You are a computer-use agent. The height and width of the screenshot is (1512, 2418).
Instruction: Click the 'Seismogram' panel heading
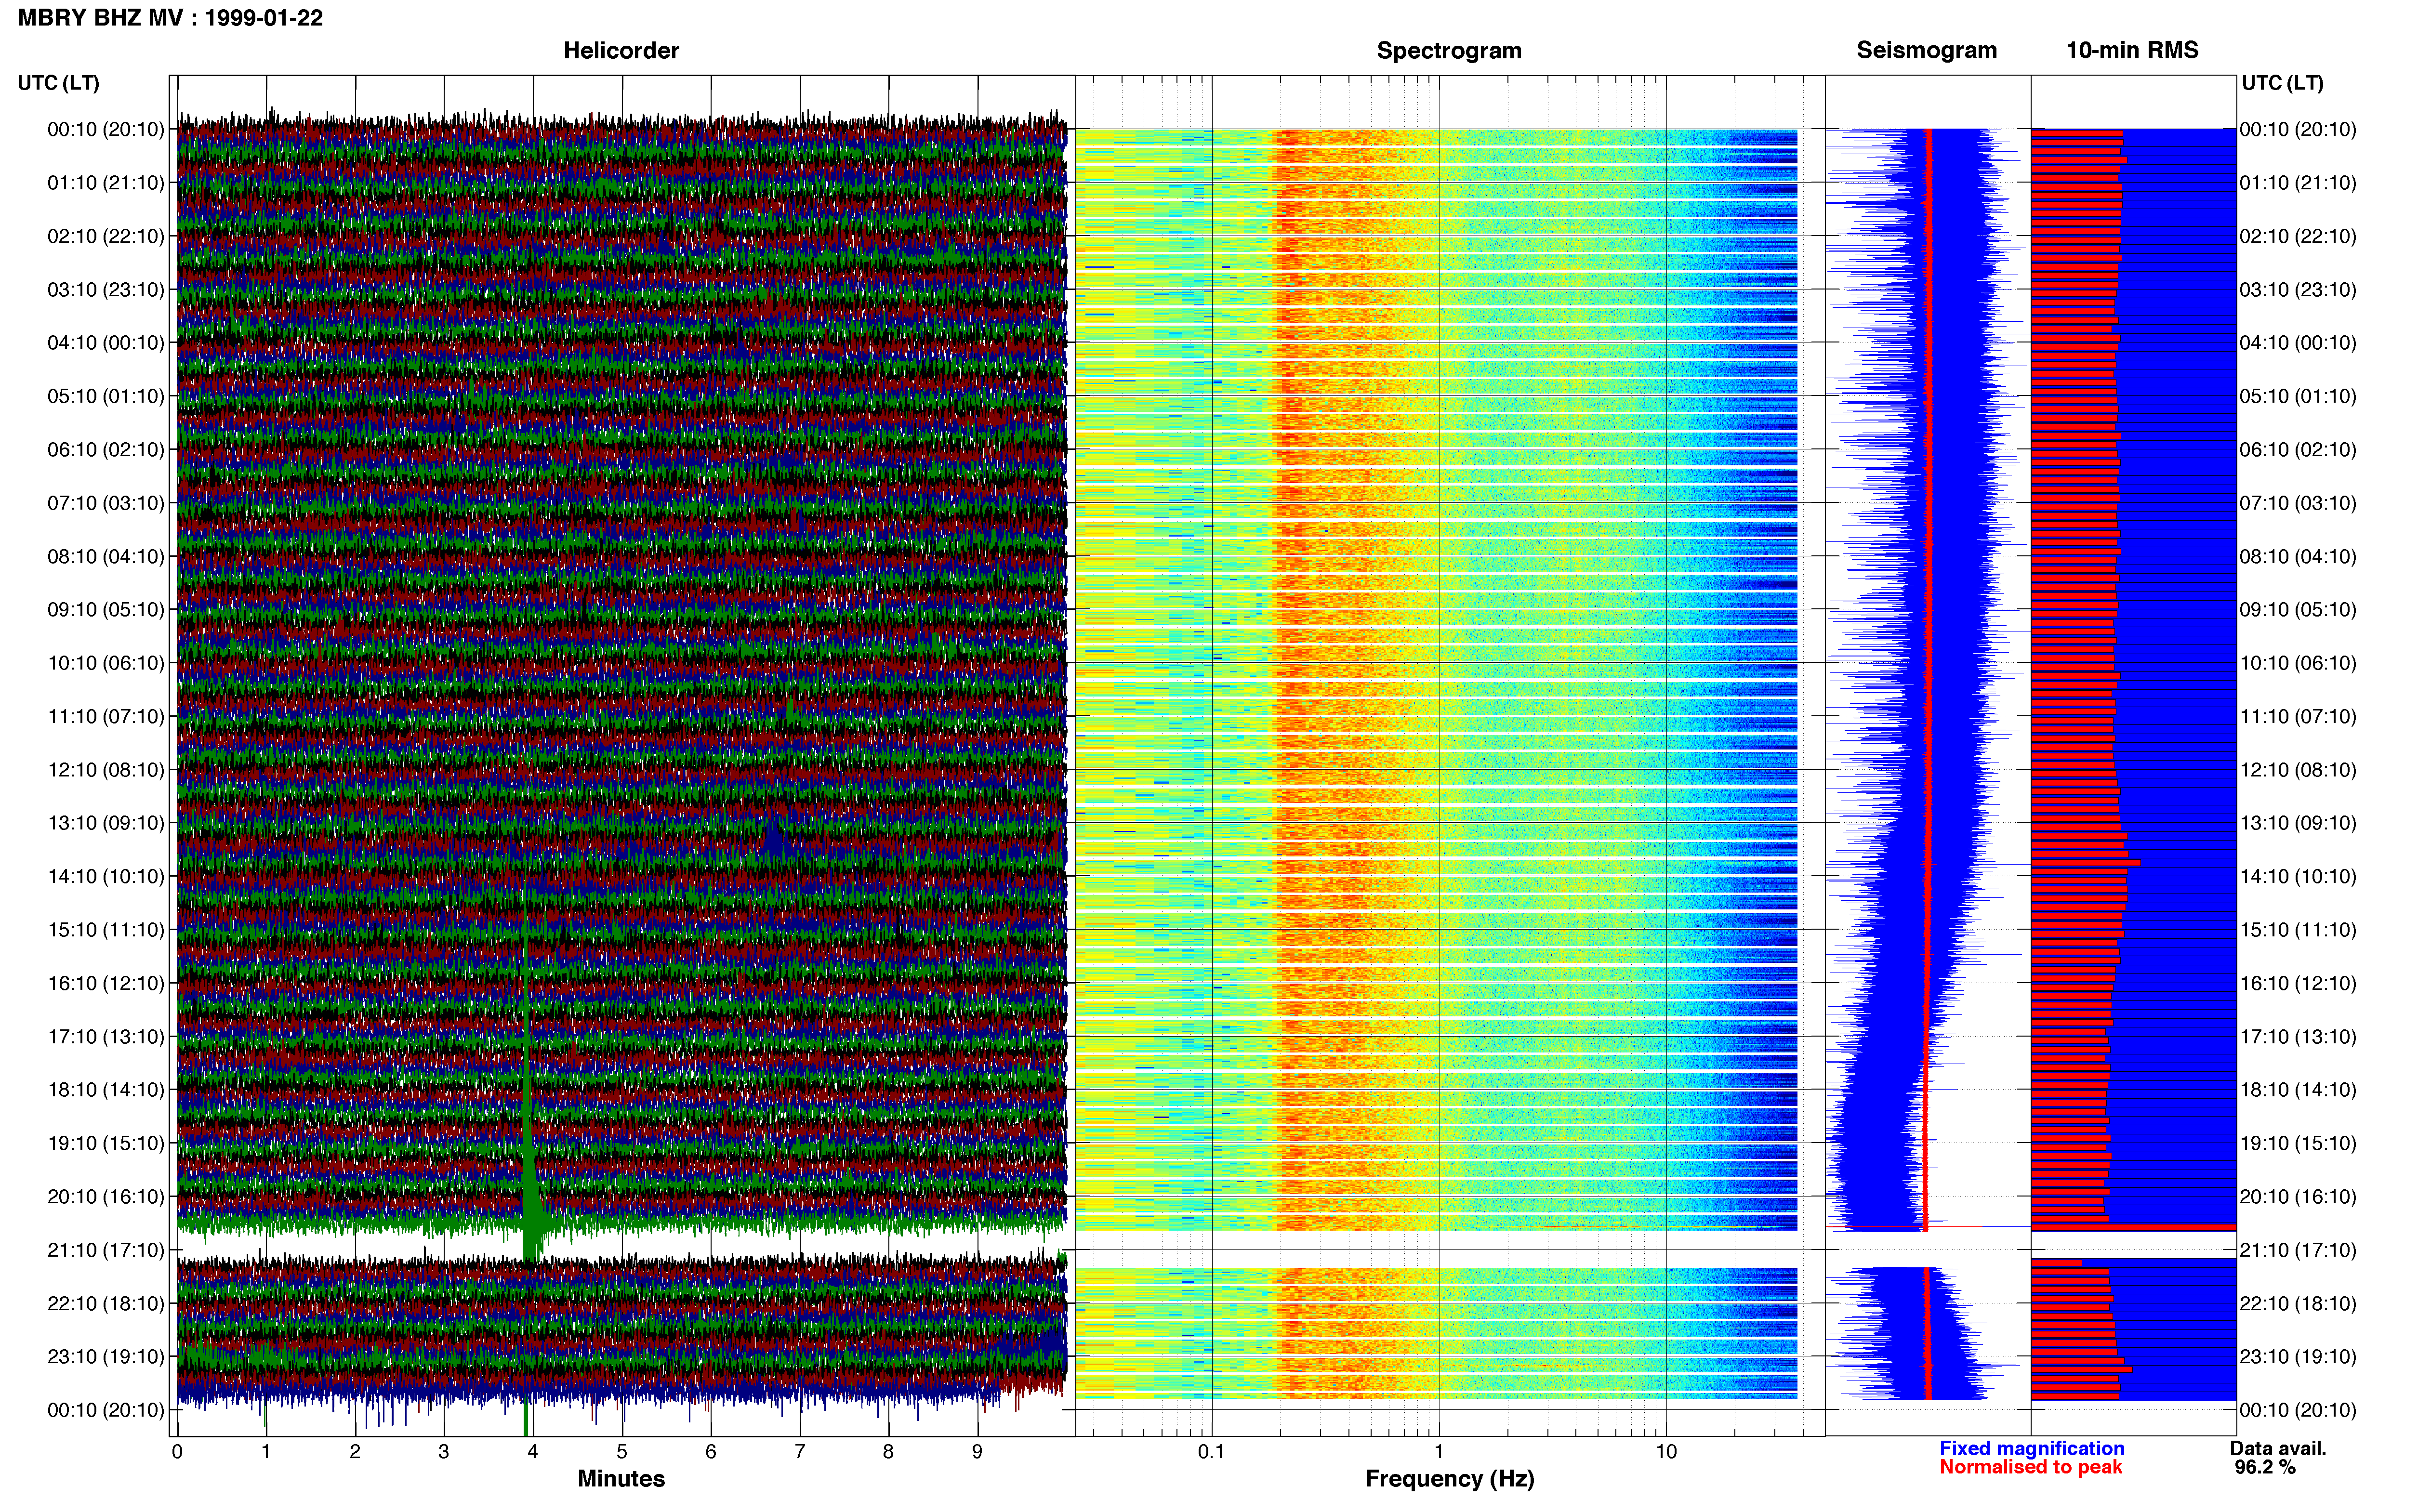(1926, 50)
